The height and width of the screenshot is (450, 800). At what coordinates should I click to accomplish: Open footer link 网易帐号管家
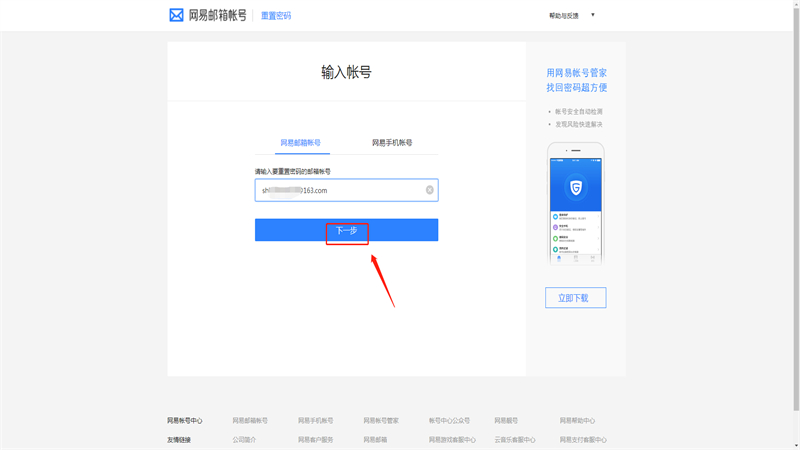[x=381, y=420]
